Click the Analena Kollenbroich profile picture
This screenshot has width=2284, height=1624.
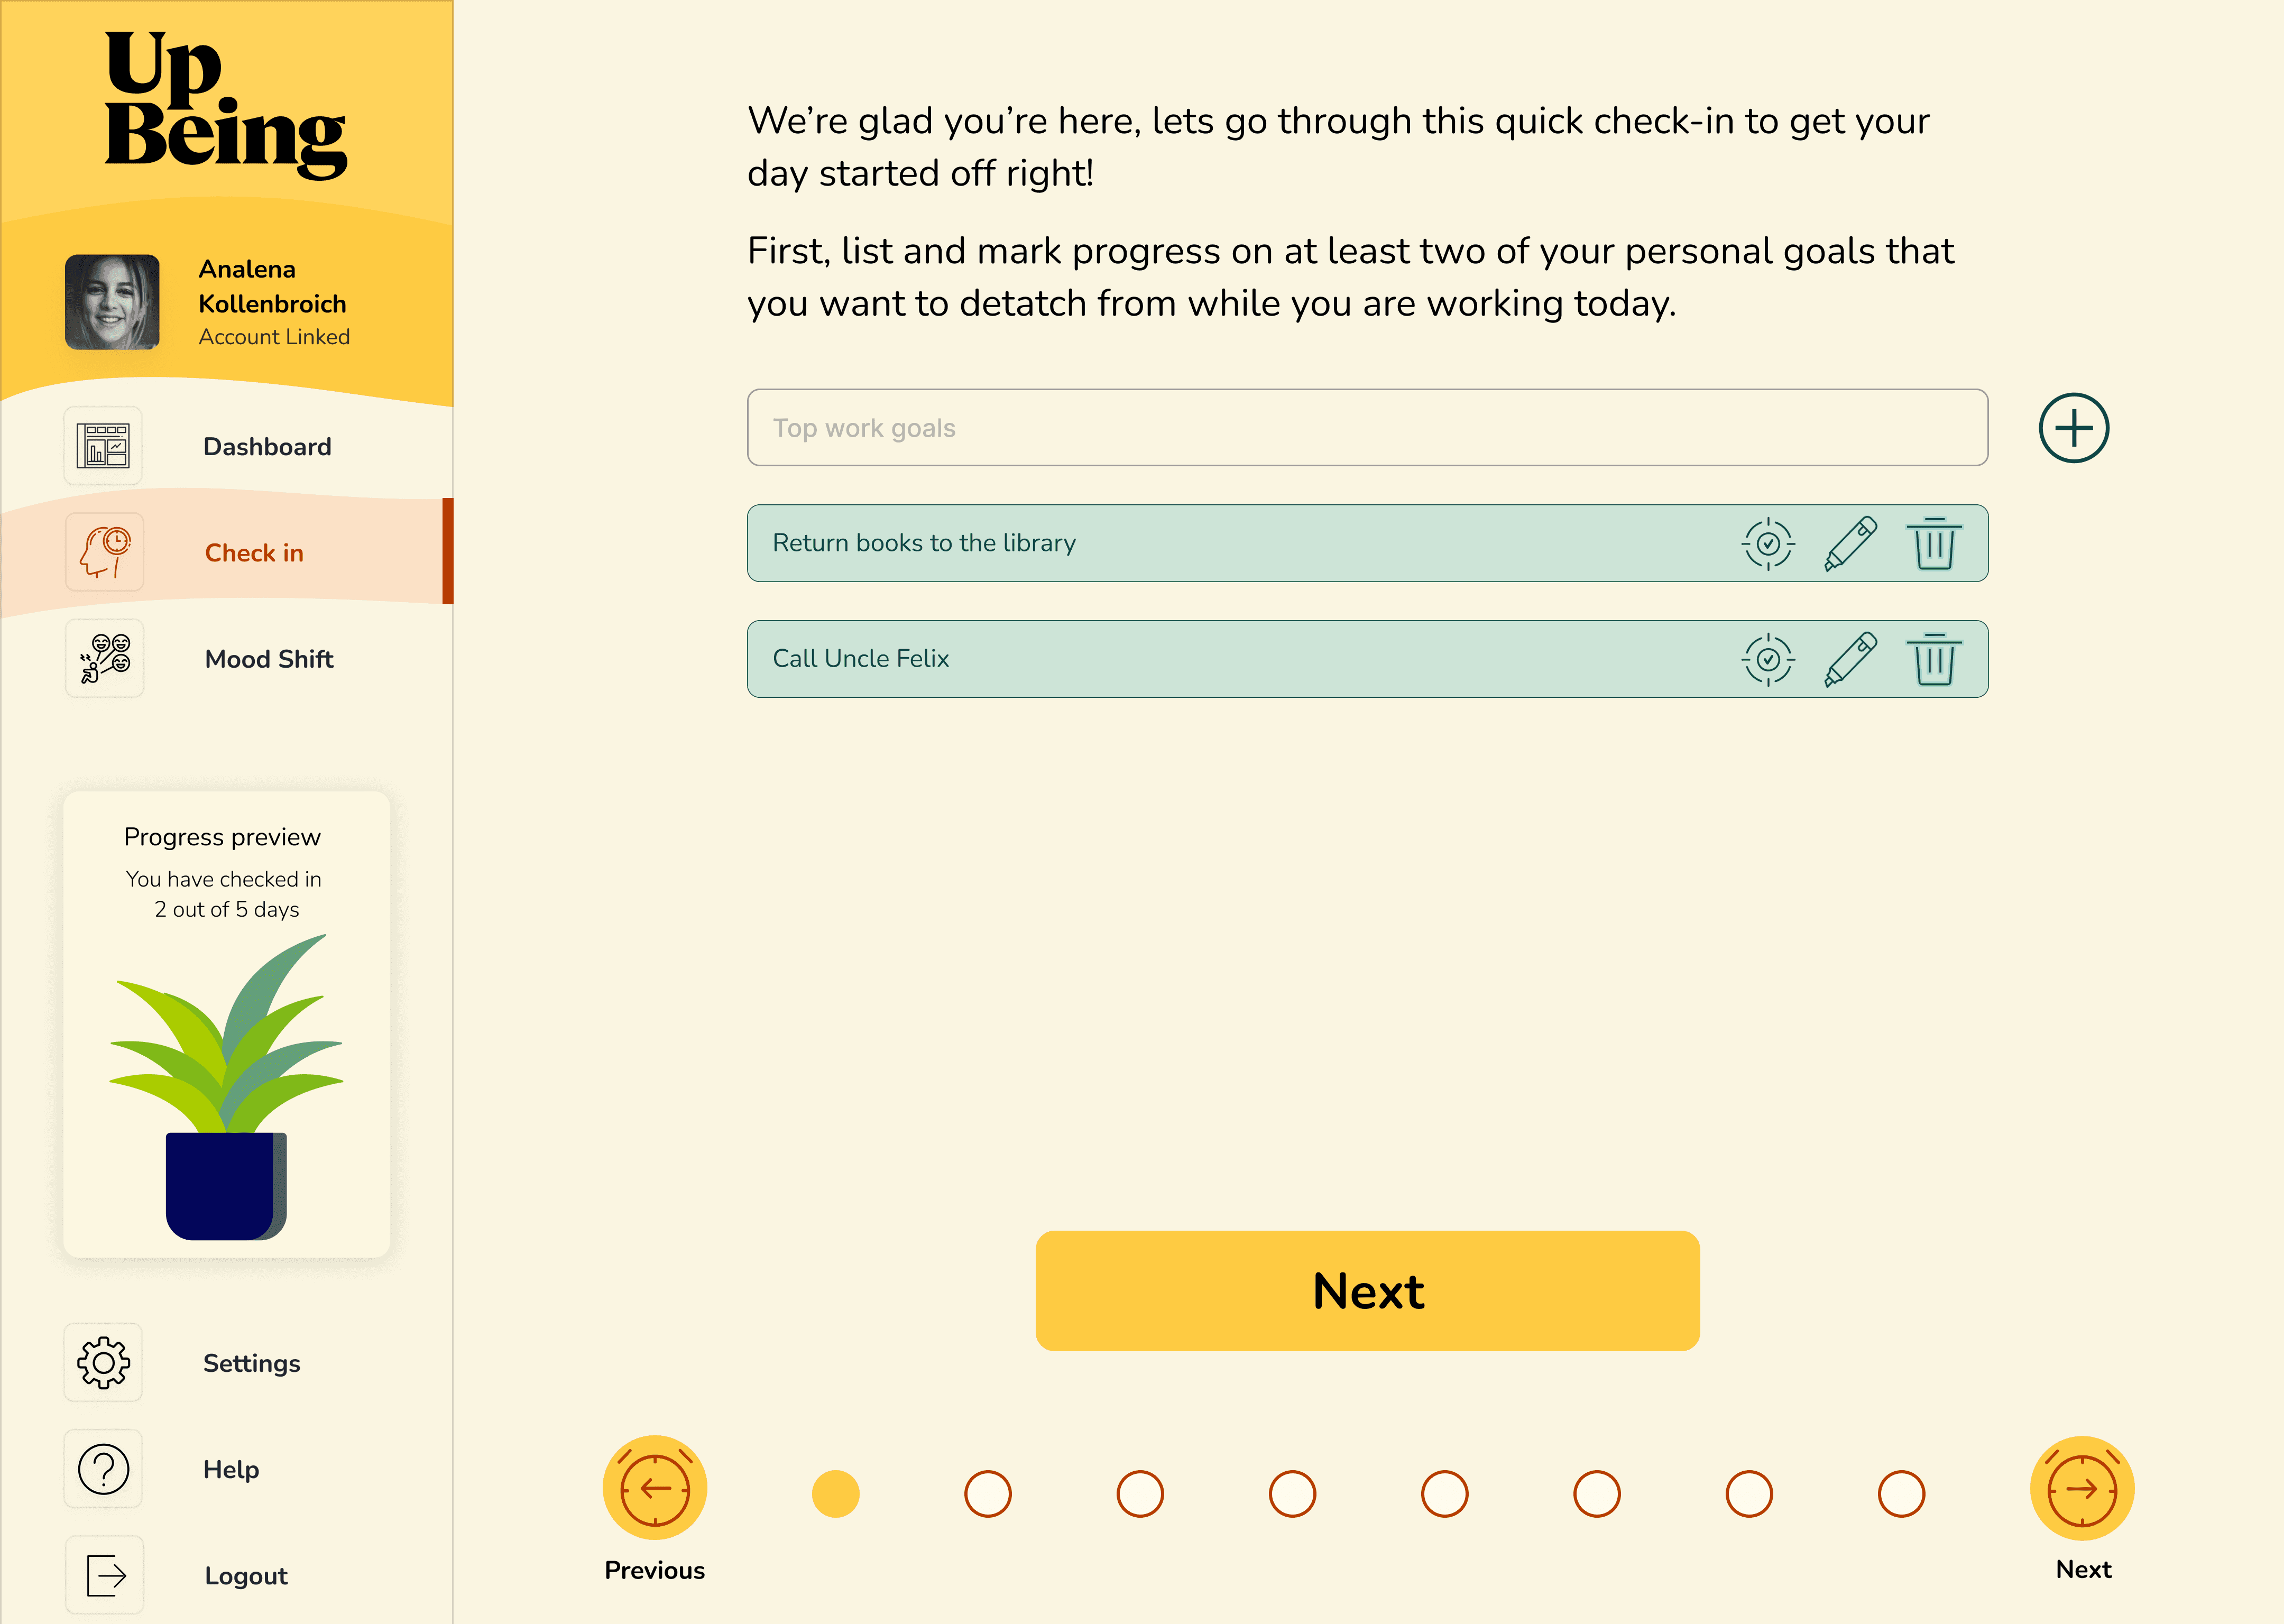[x=113, y=303]
